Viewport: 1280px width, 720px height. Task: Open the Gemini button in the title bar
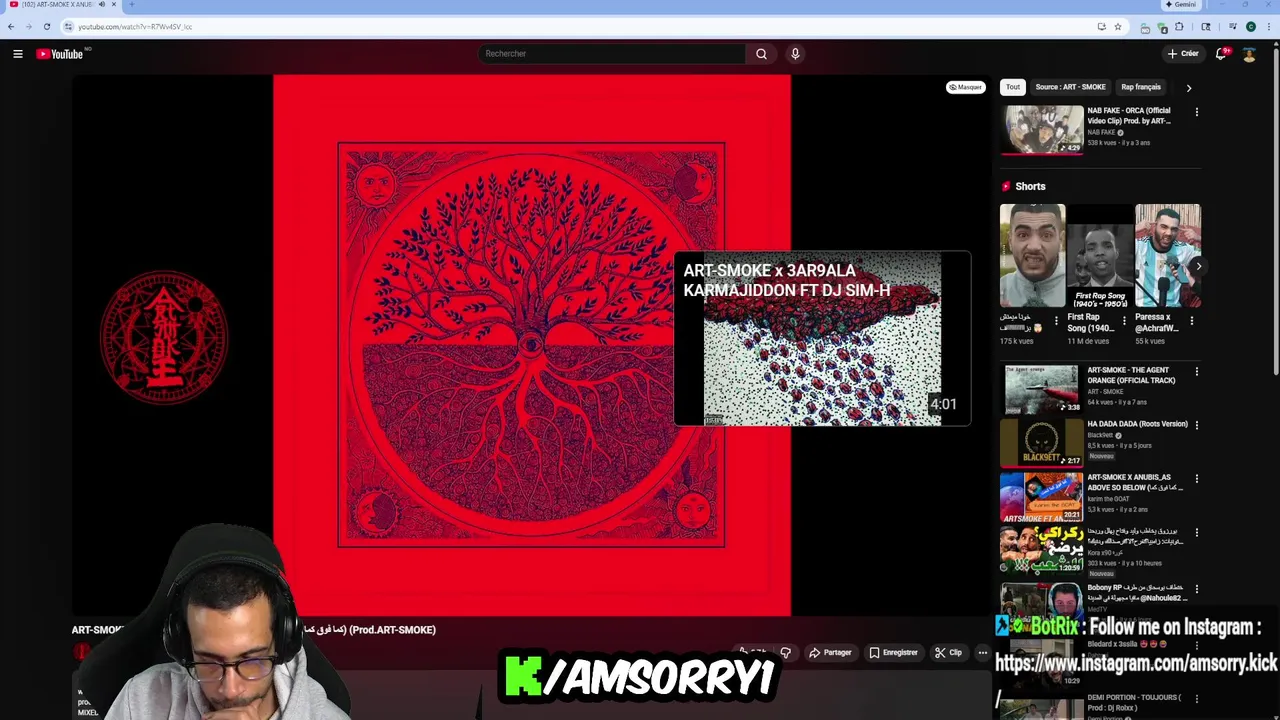tap(1180, 5)
